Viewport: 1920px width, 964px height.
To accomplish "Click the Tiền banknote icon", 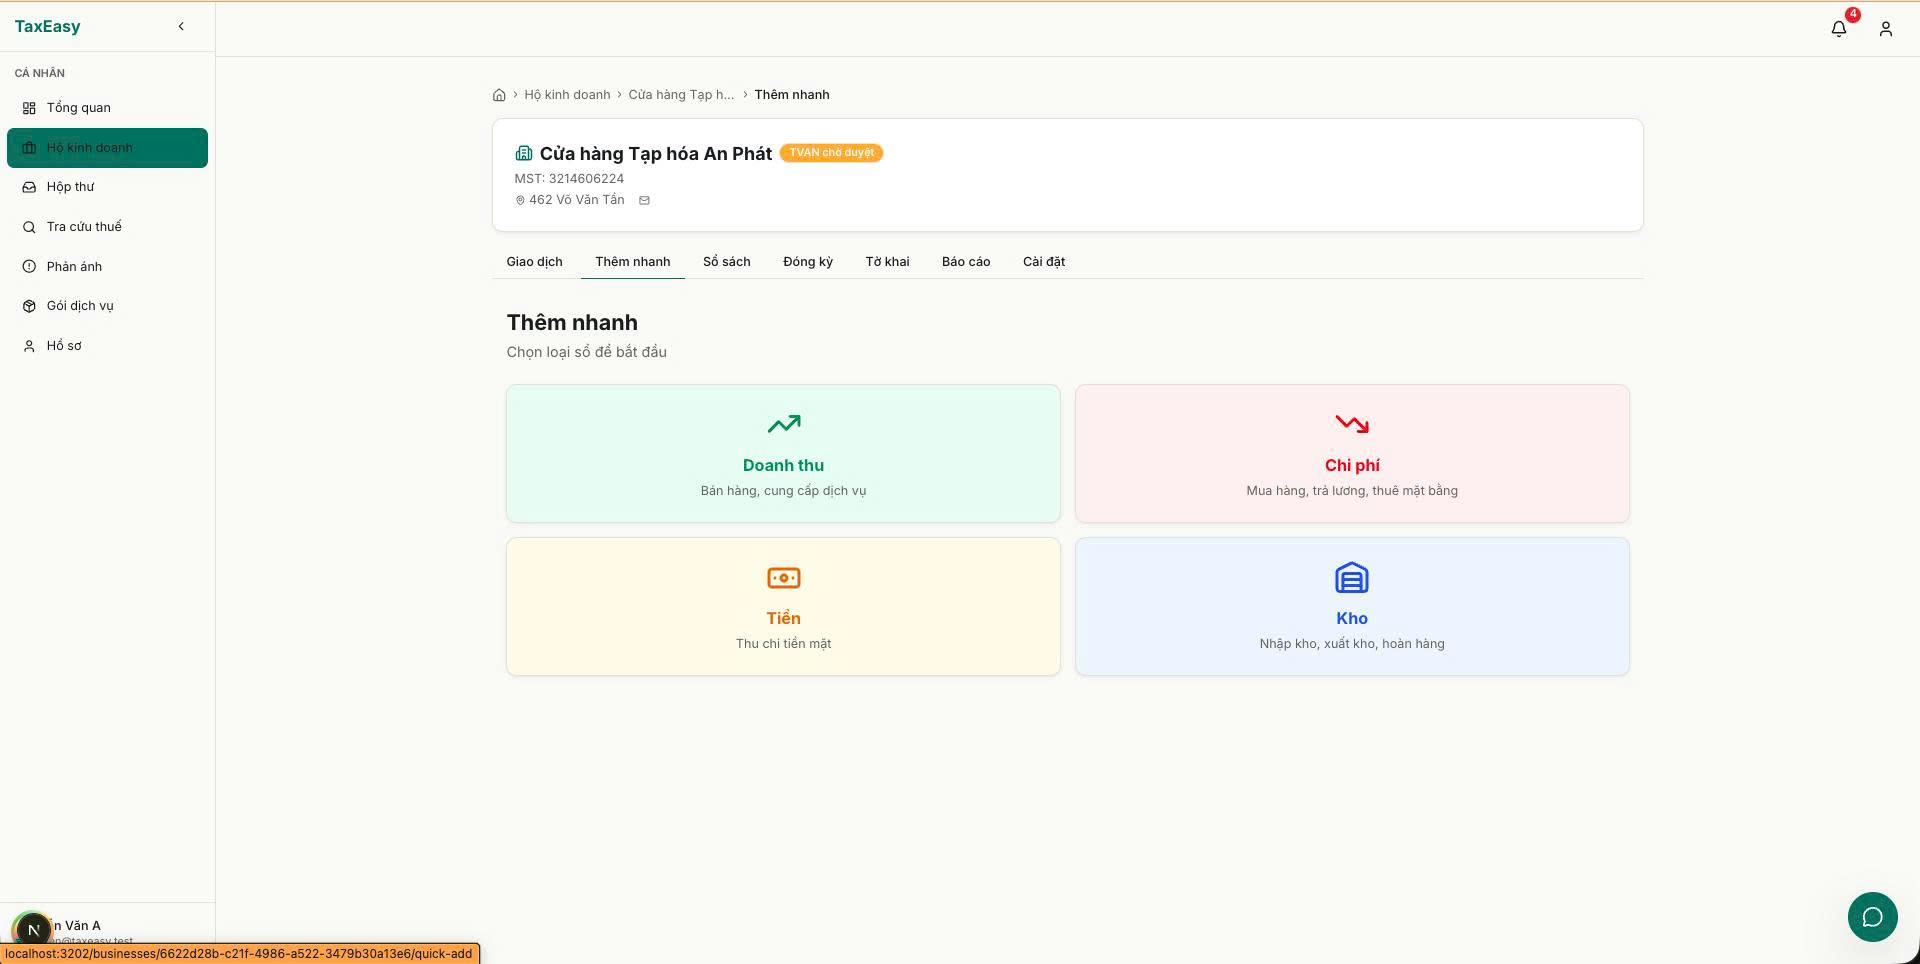I will [x=783, y=577].
